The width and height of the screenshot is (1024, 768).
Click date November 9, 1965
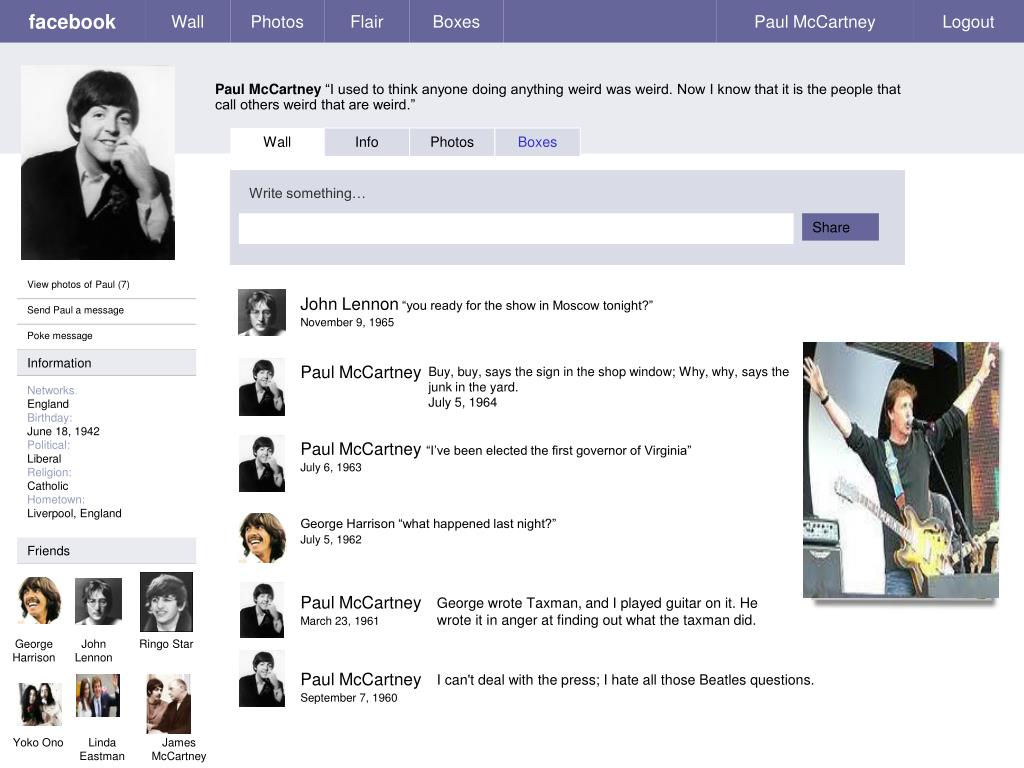pos(347,323)
